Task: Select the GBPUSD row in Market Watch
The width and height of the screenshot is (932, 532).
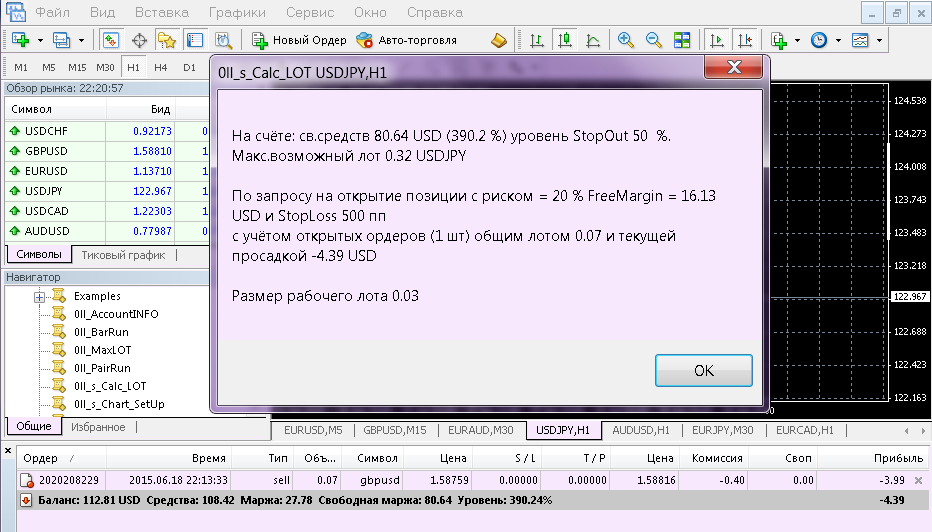Action: (107, 151)
